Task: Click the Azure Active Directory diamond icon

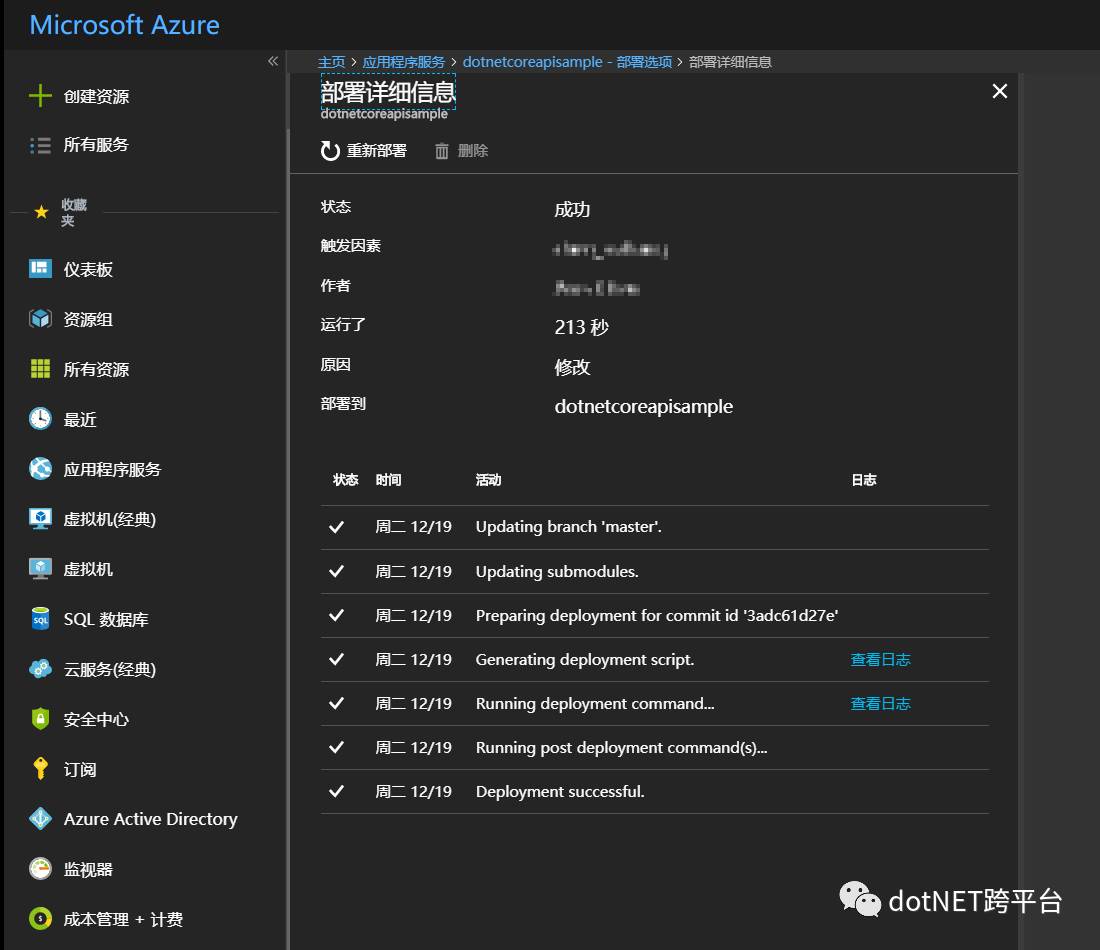Action: click(x=41, y=819)
